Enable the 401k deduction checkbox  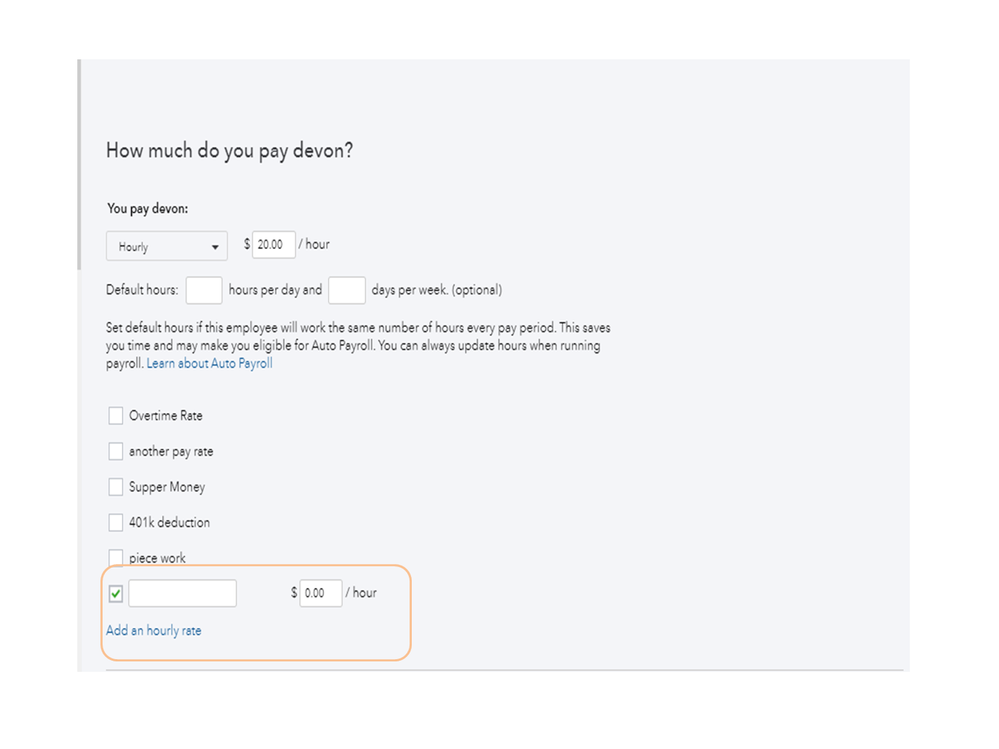coord(116,522)
